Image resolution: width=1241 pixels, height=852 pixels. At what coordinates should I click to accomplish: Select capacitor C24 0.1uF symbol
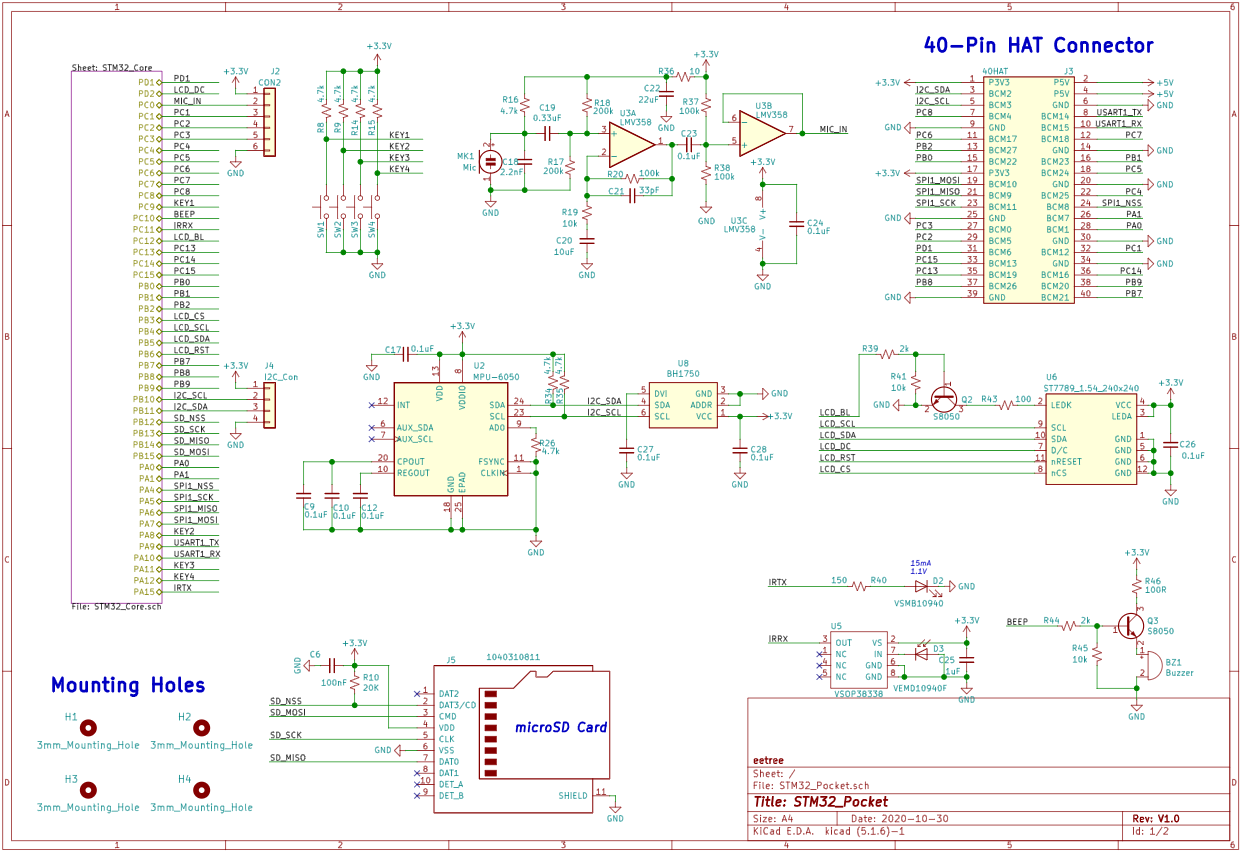pyautogui.click(x=796, y=224)
